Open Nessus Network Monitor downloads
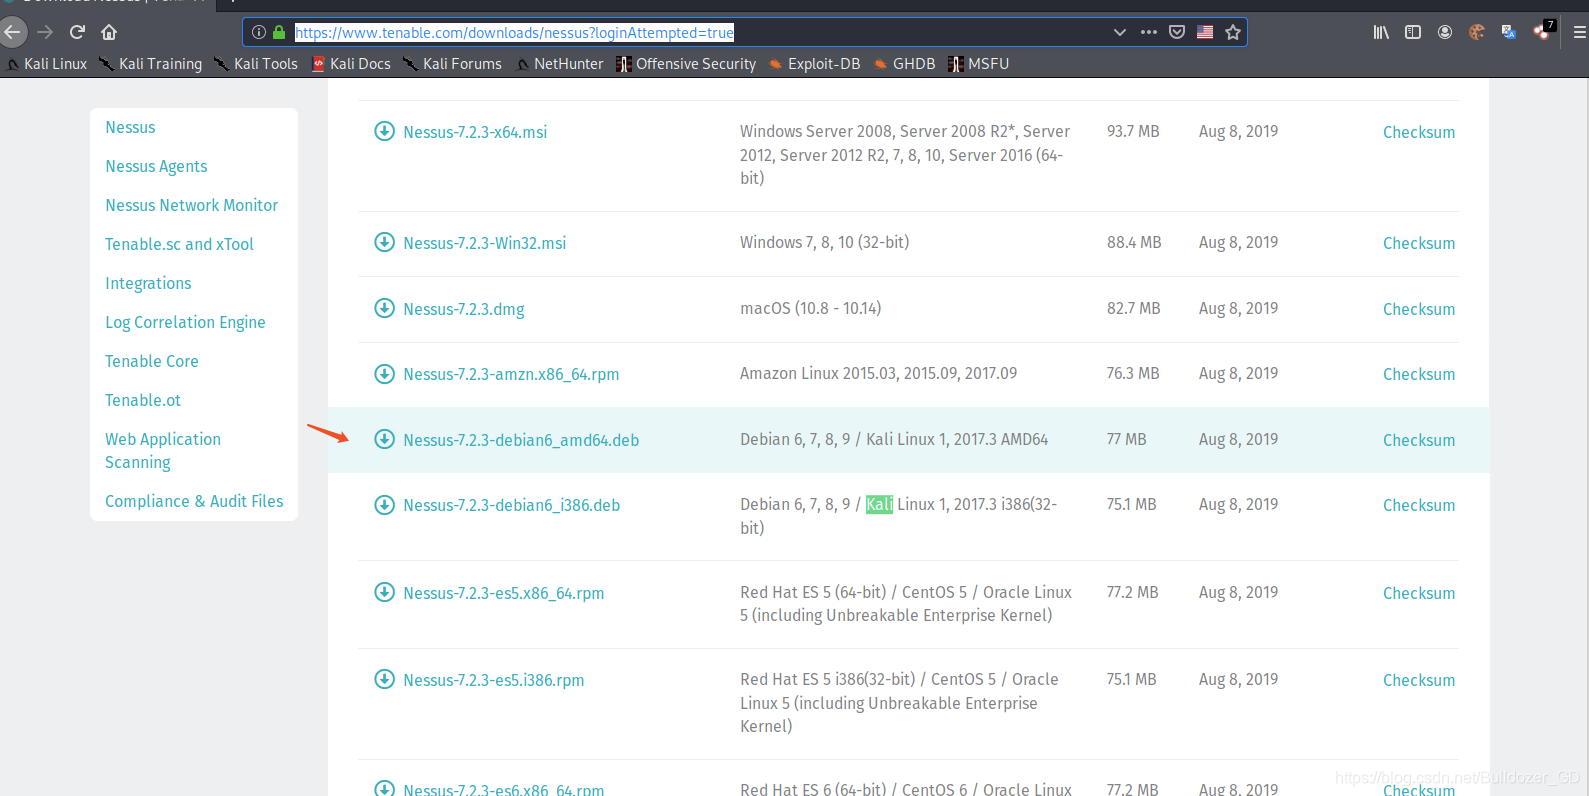1589x796 pixels. pos(192,205)
